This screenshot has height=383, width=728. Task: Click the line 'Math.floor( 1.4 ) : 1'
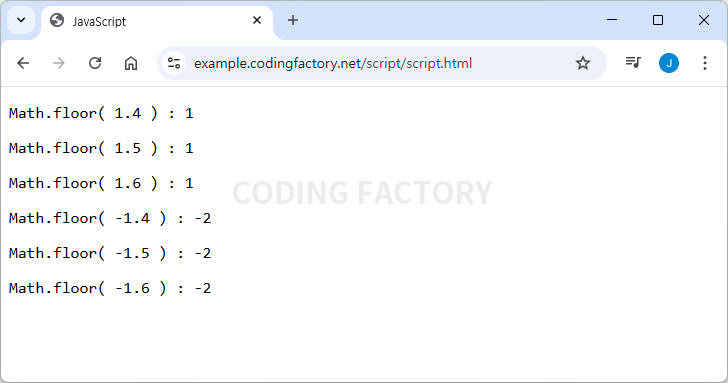click(101, 114)
